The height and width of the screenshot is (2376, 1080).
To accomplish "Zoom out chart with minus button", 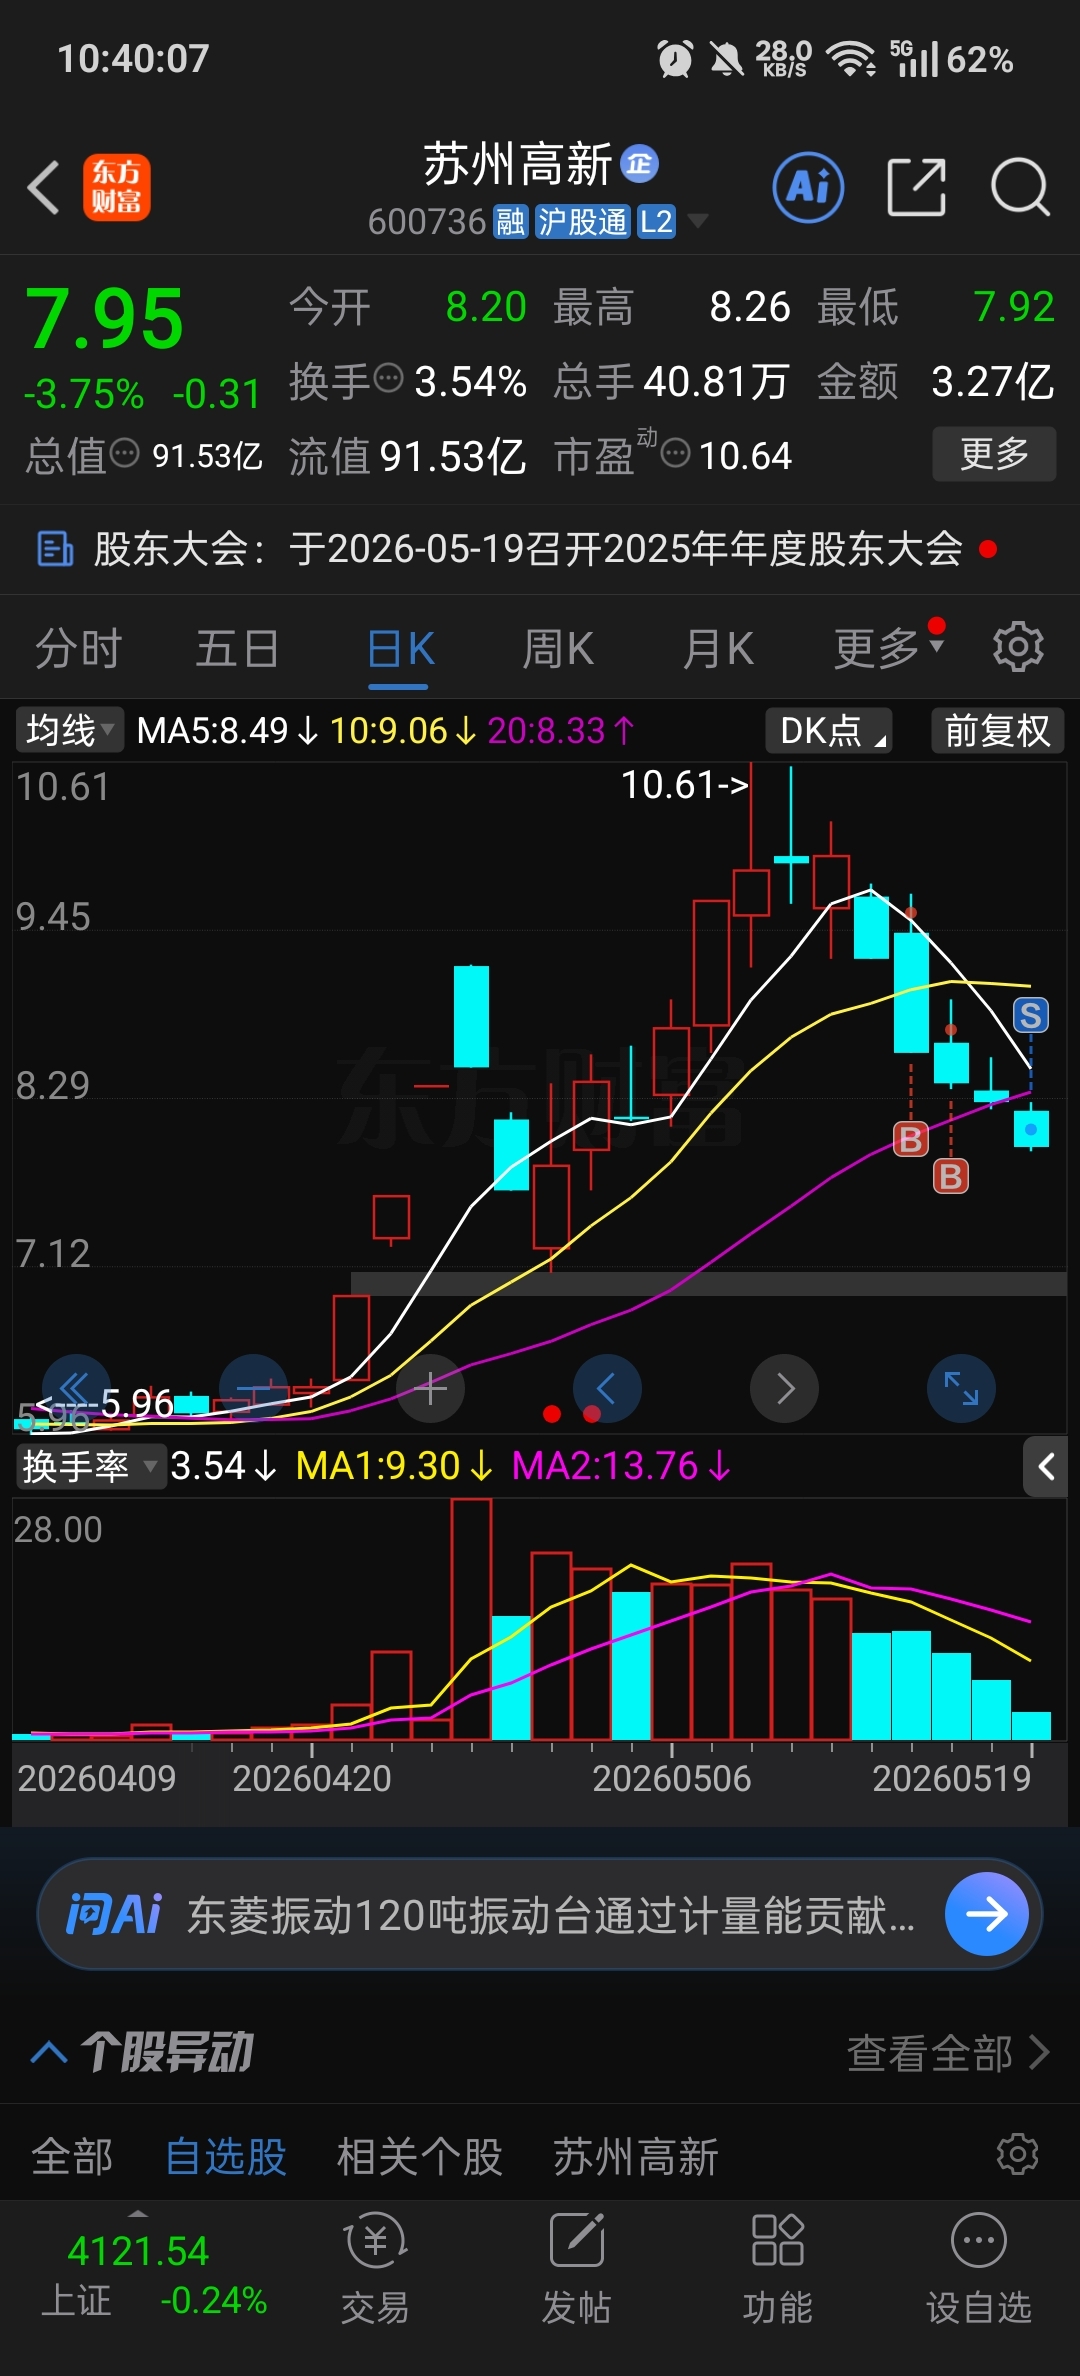I will 254,1388.
